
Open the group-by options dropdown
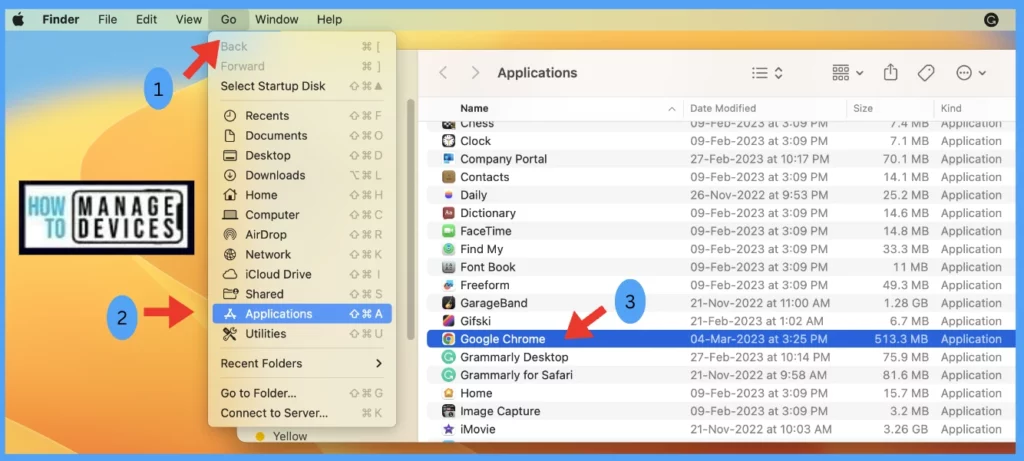pyautogui.click(x=848, y=72)
